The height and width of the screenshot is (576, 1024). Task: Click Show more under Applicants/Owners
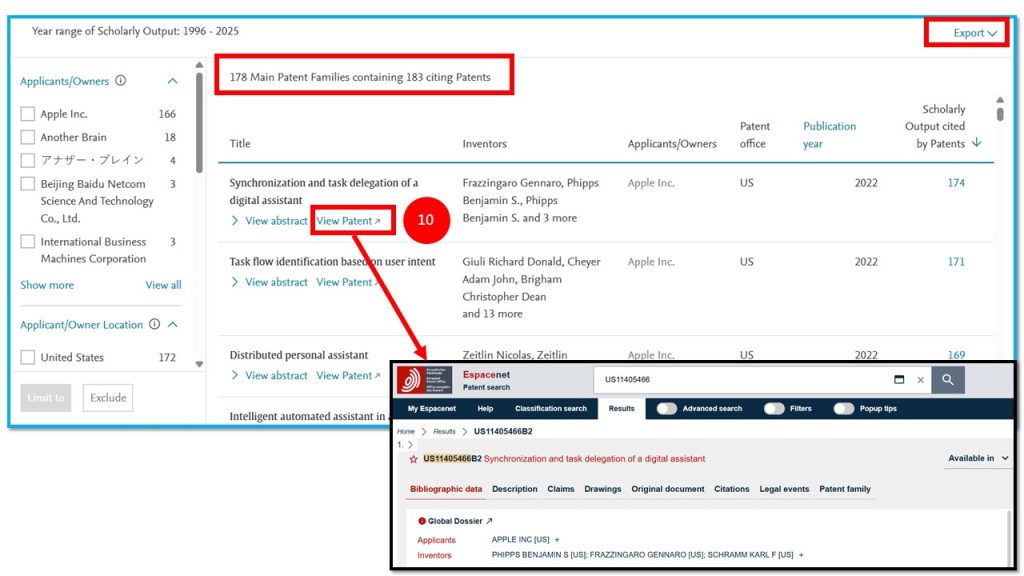[x=47, y=285]
